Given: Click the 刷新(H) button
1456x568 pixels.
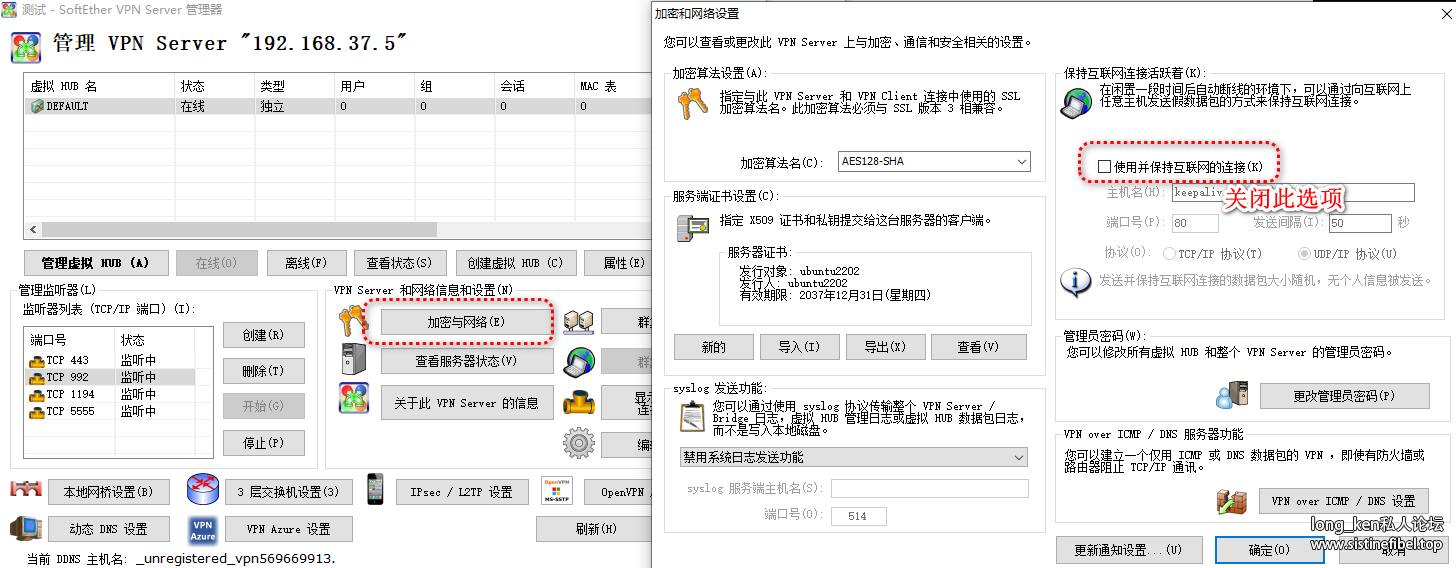Looking at the screenshot, I should click(596, 529).
